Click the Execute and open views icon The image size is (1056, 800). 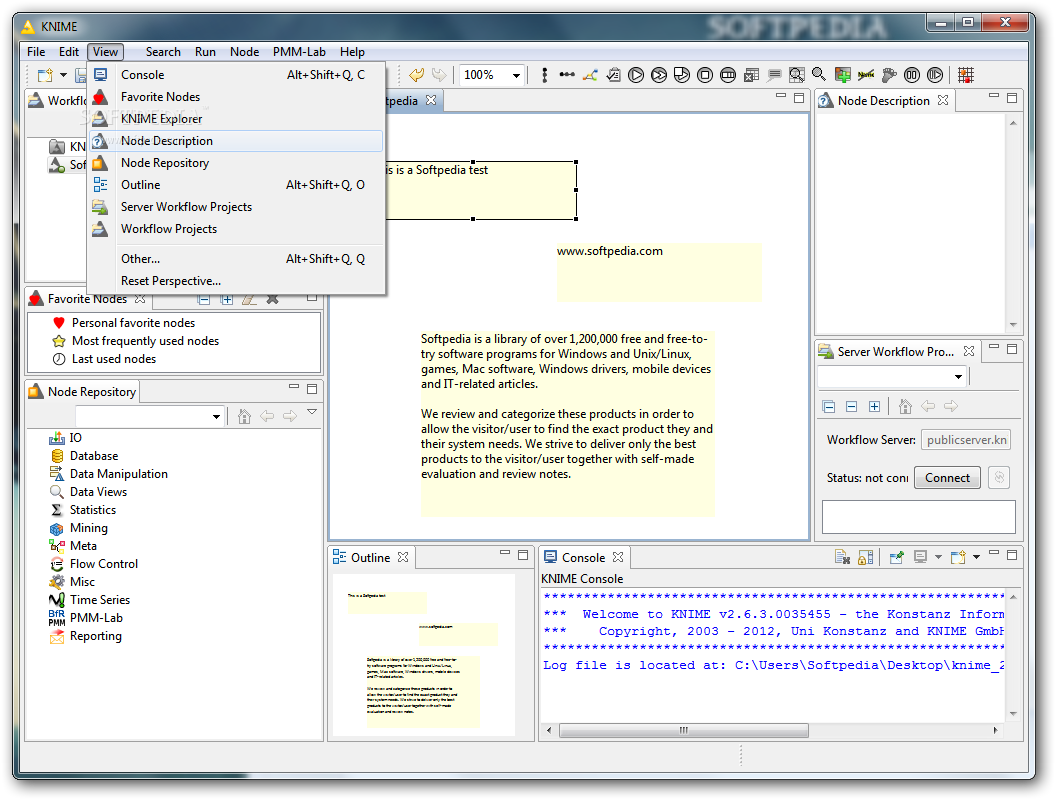pos(682,75)
